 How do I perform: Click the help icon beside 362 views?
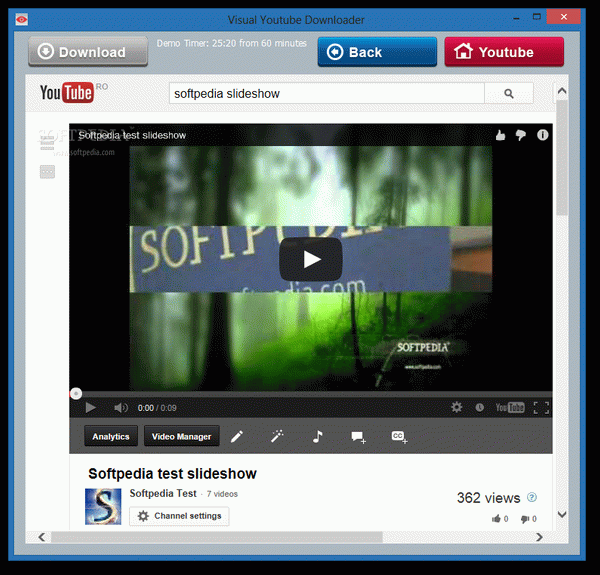click(532, 497)
